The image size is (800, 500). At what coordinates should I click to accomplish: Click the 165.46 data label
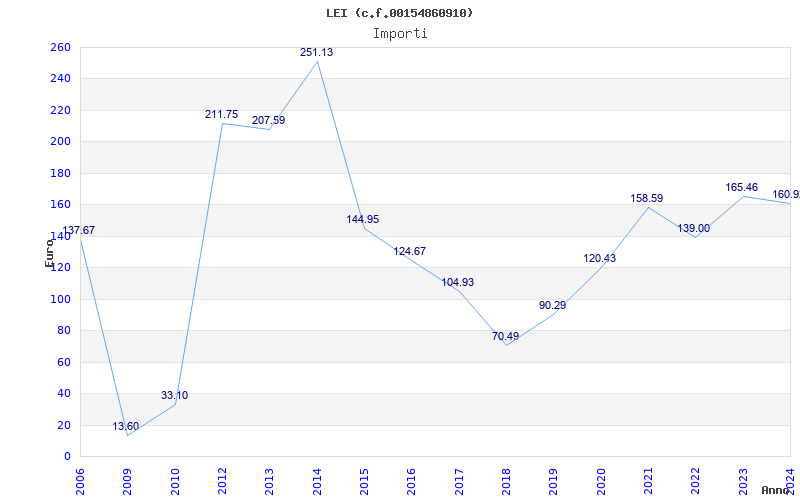tap(742, 187)
